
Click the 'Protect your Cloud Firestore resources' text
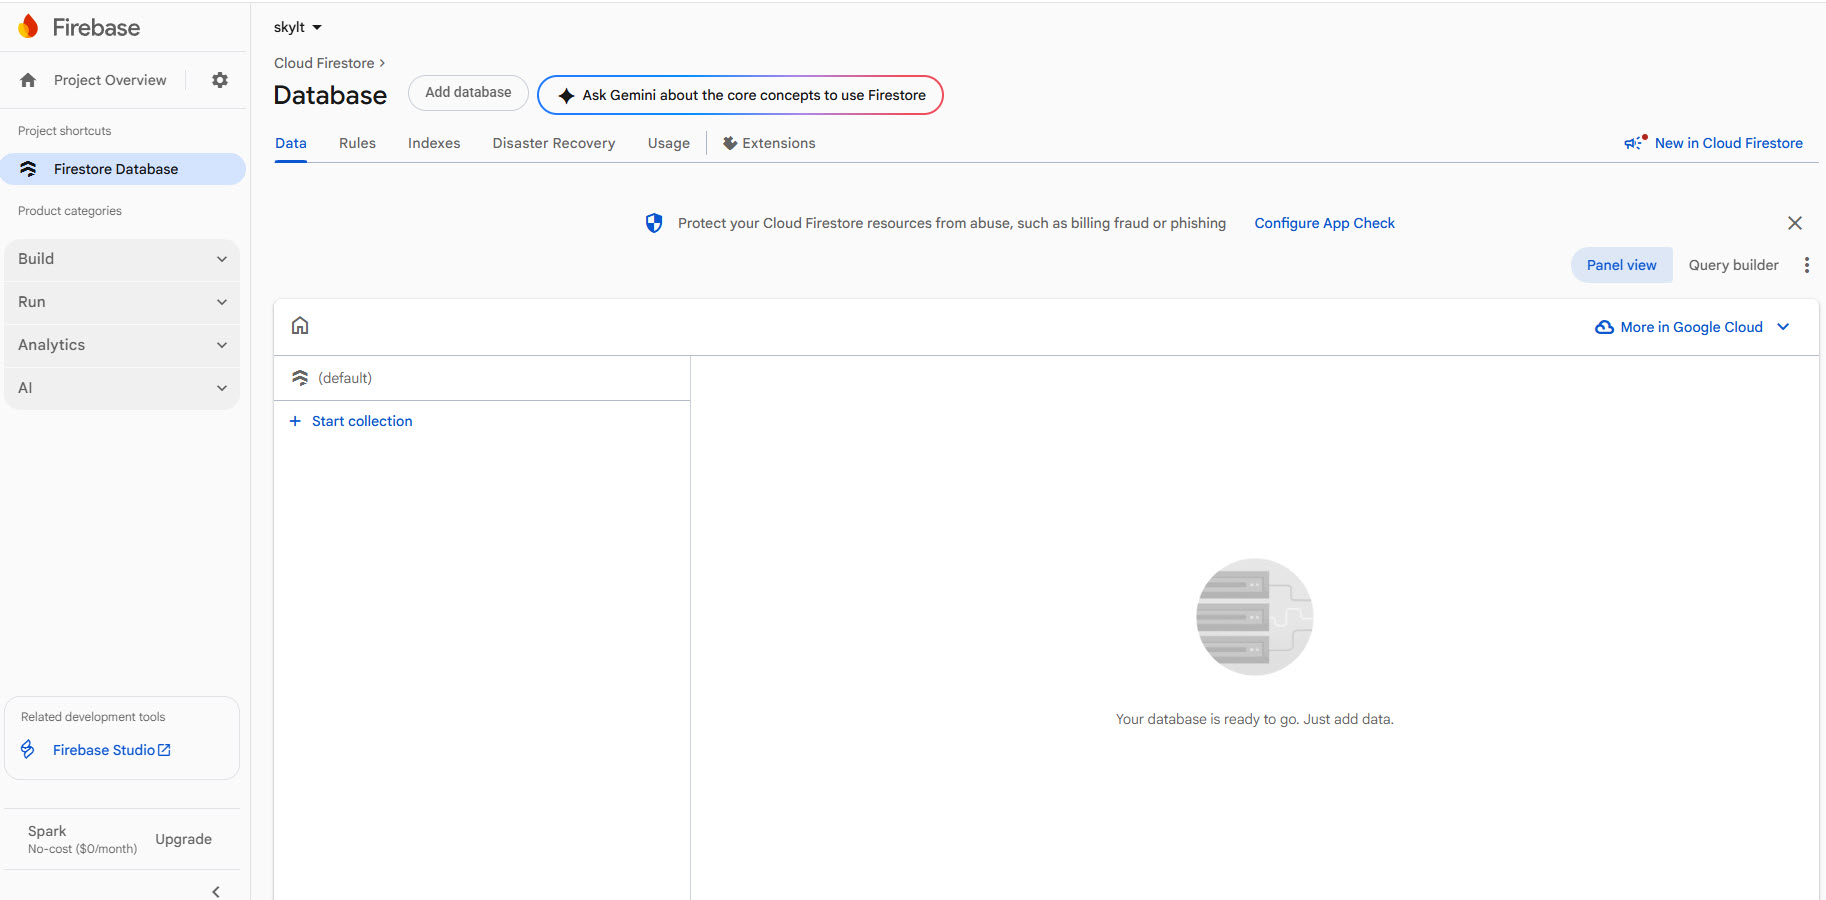click(x=952, y=223)
